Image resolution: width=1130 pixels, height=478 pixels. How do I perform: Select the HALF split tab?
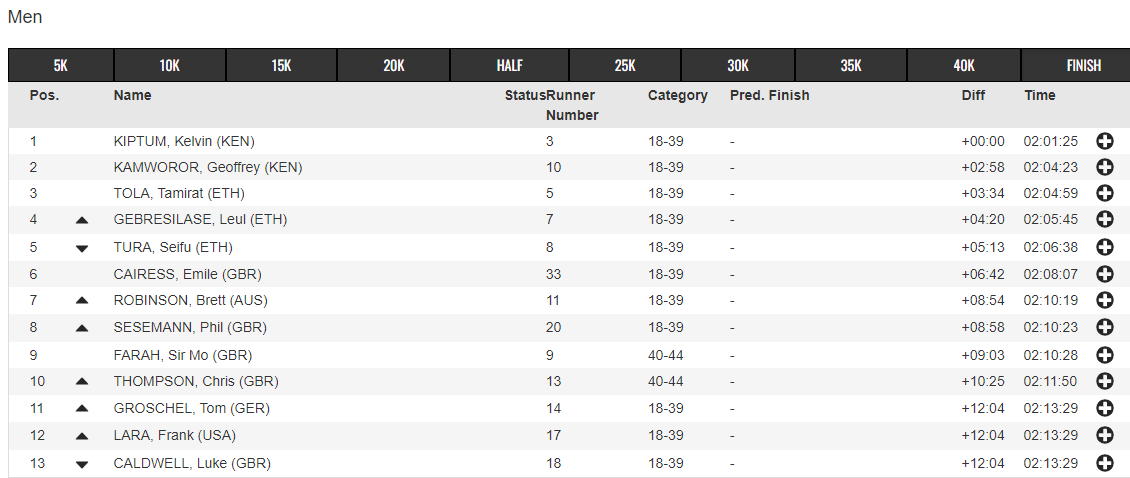(x=510, y=66)
